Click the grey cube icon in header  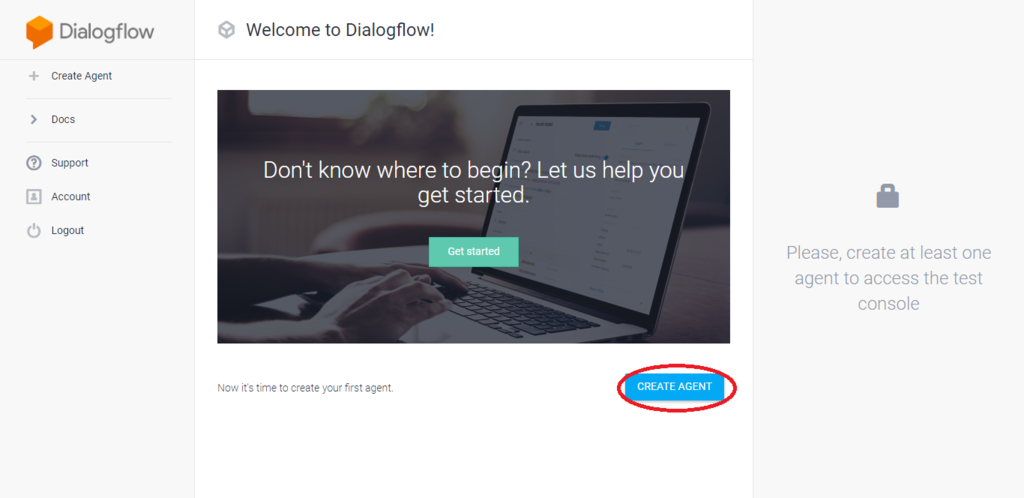coord(226,30)
